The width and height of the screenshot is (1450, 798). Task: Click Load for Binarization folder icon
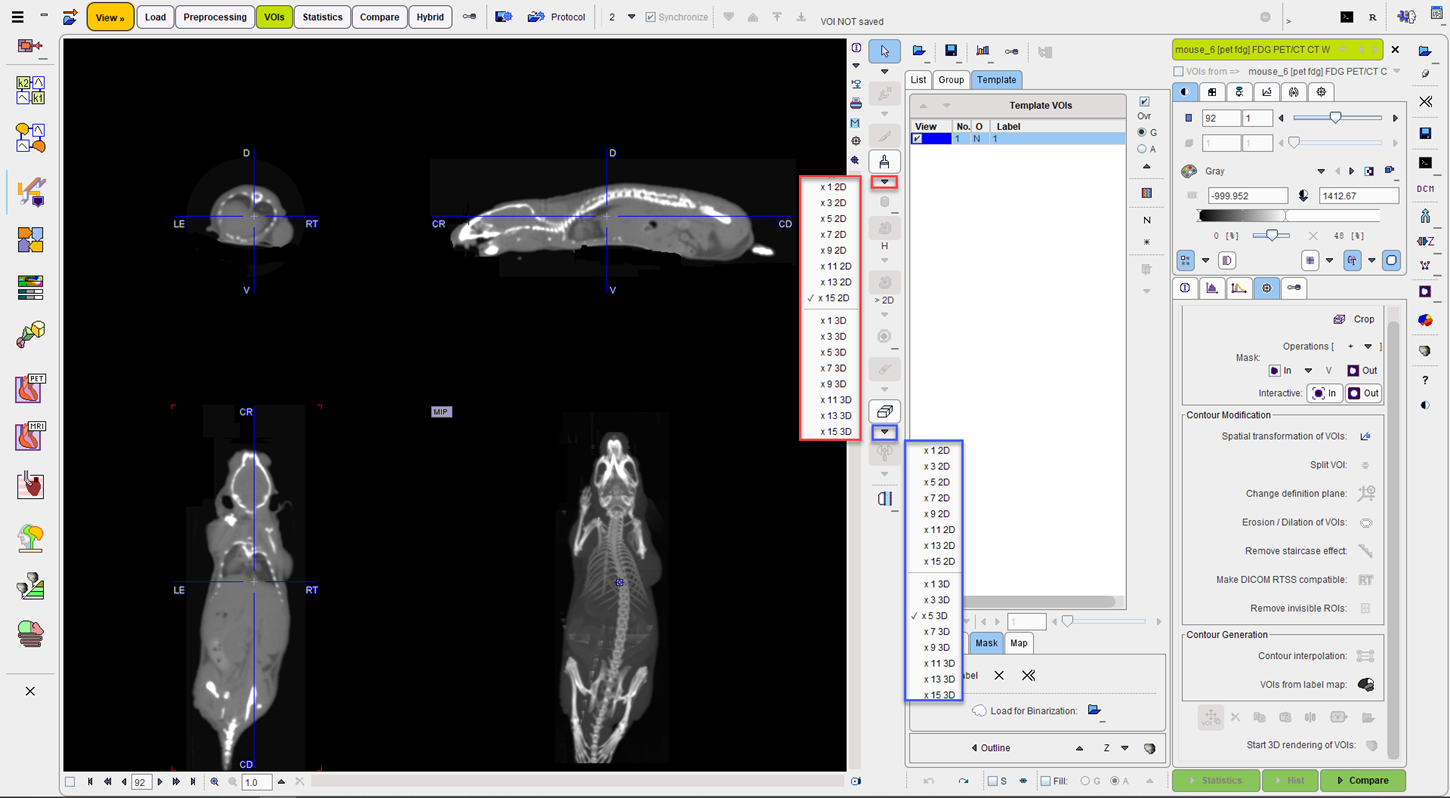(x=1094, y=710)
